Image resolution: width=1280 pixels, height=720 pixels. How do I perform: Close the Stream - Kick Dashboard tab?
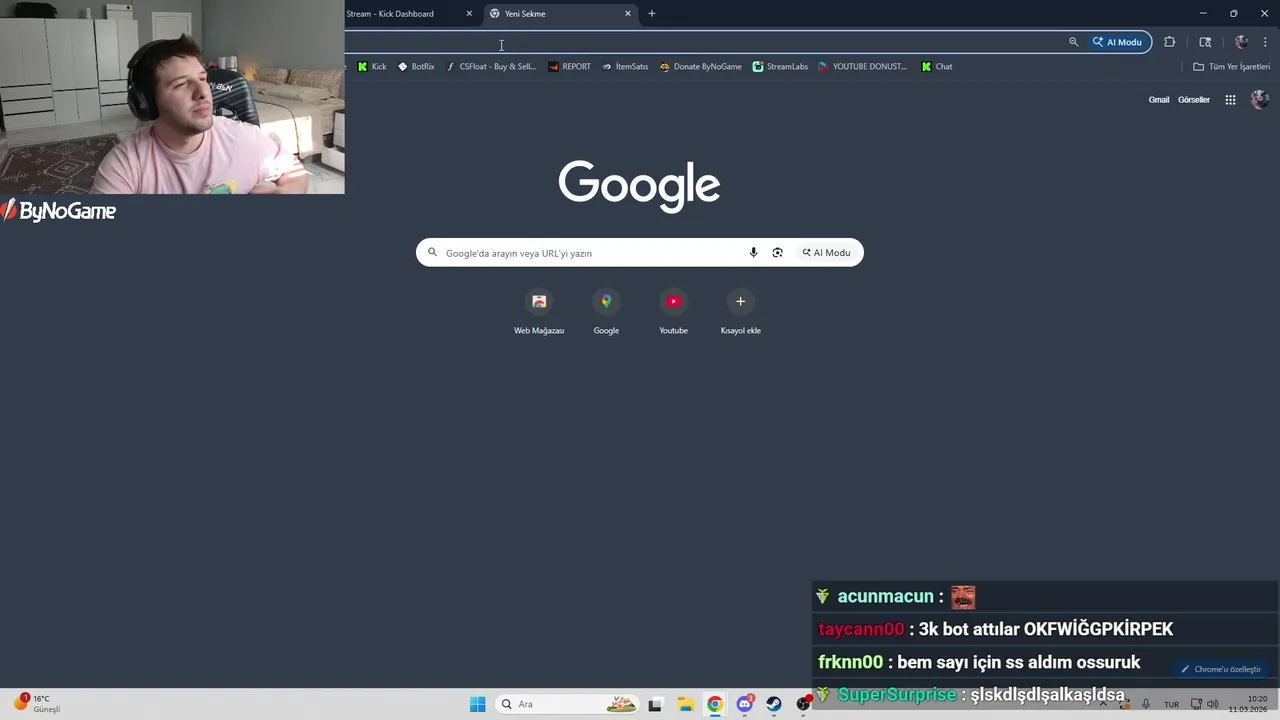(469, 14)
